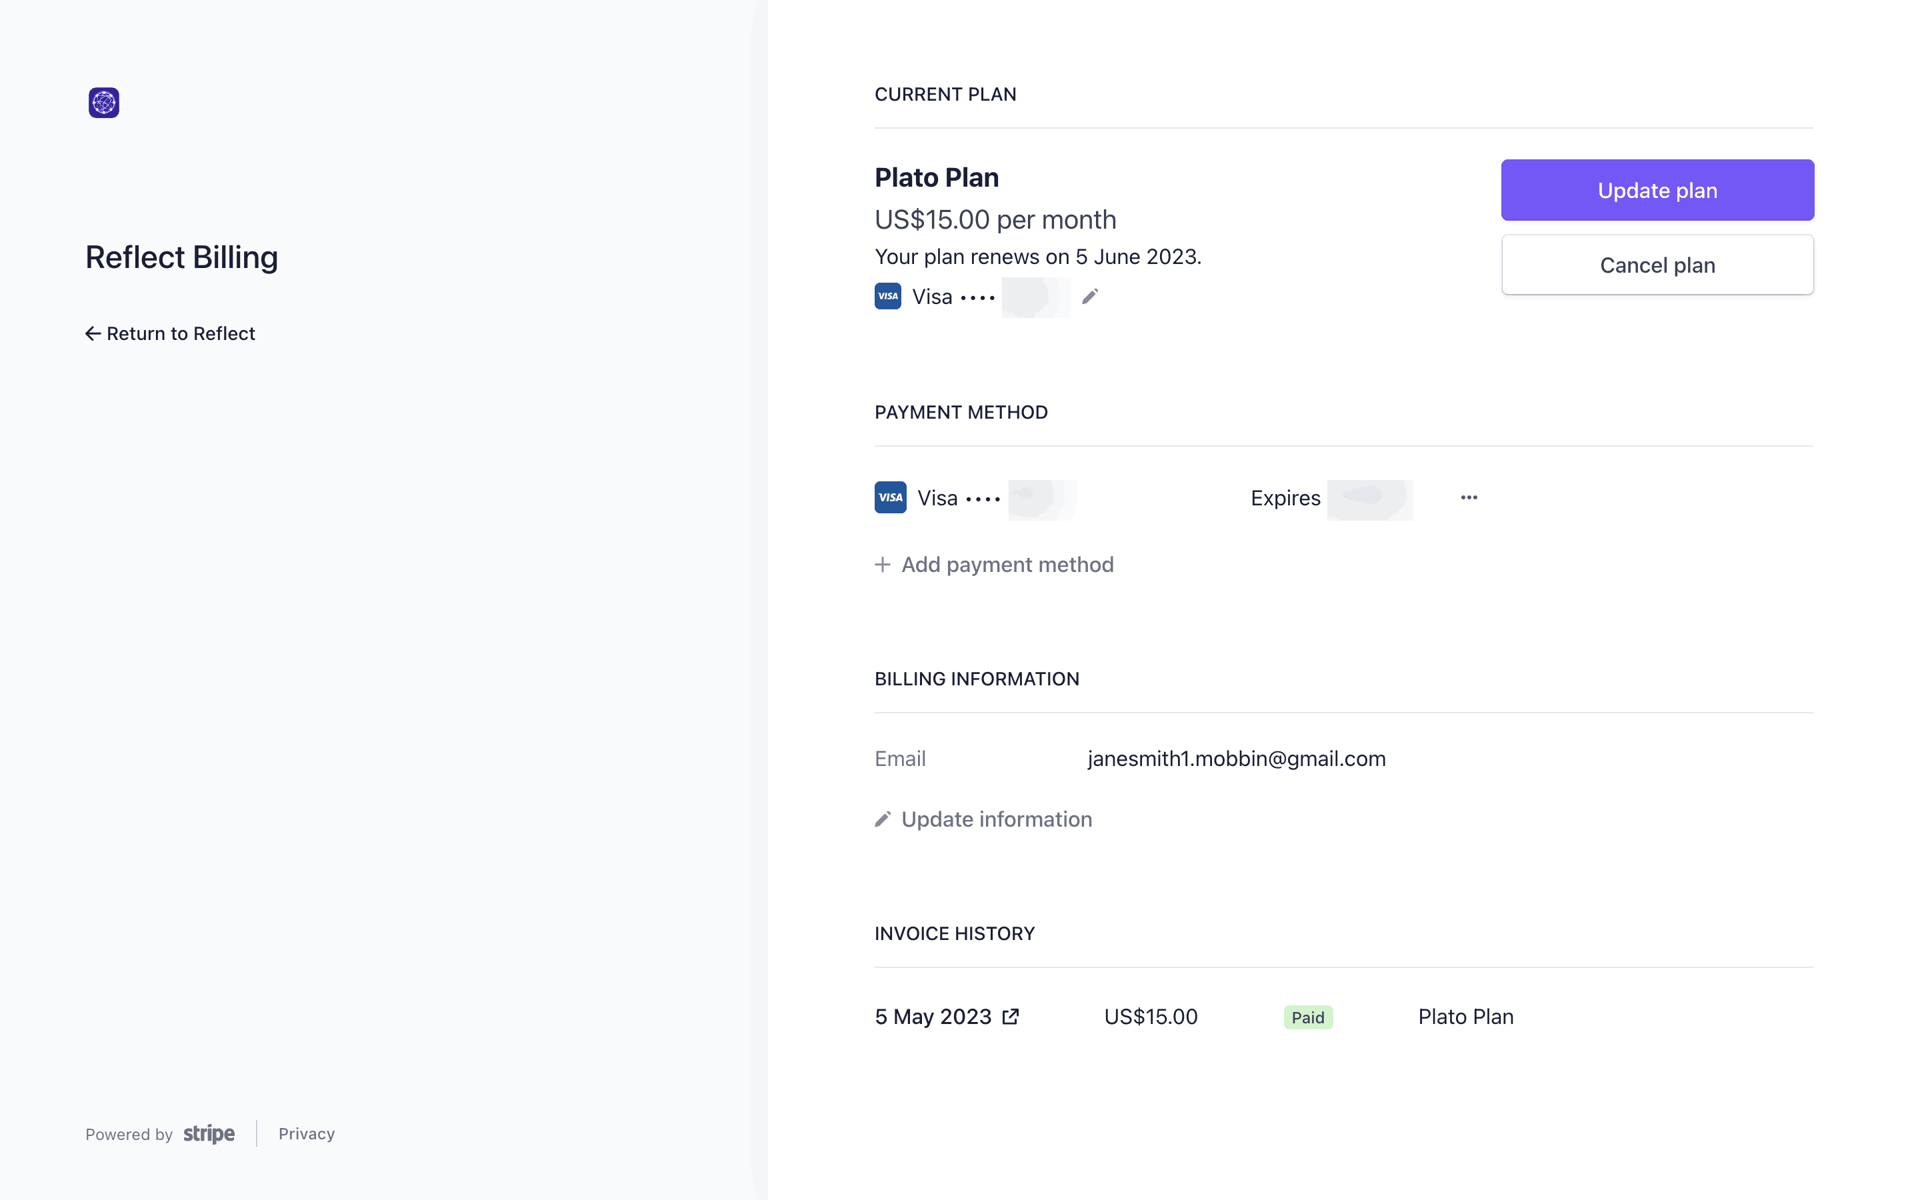
Task: Click the Powered by text in the footer
Action: 129,1134
